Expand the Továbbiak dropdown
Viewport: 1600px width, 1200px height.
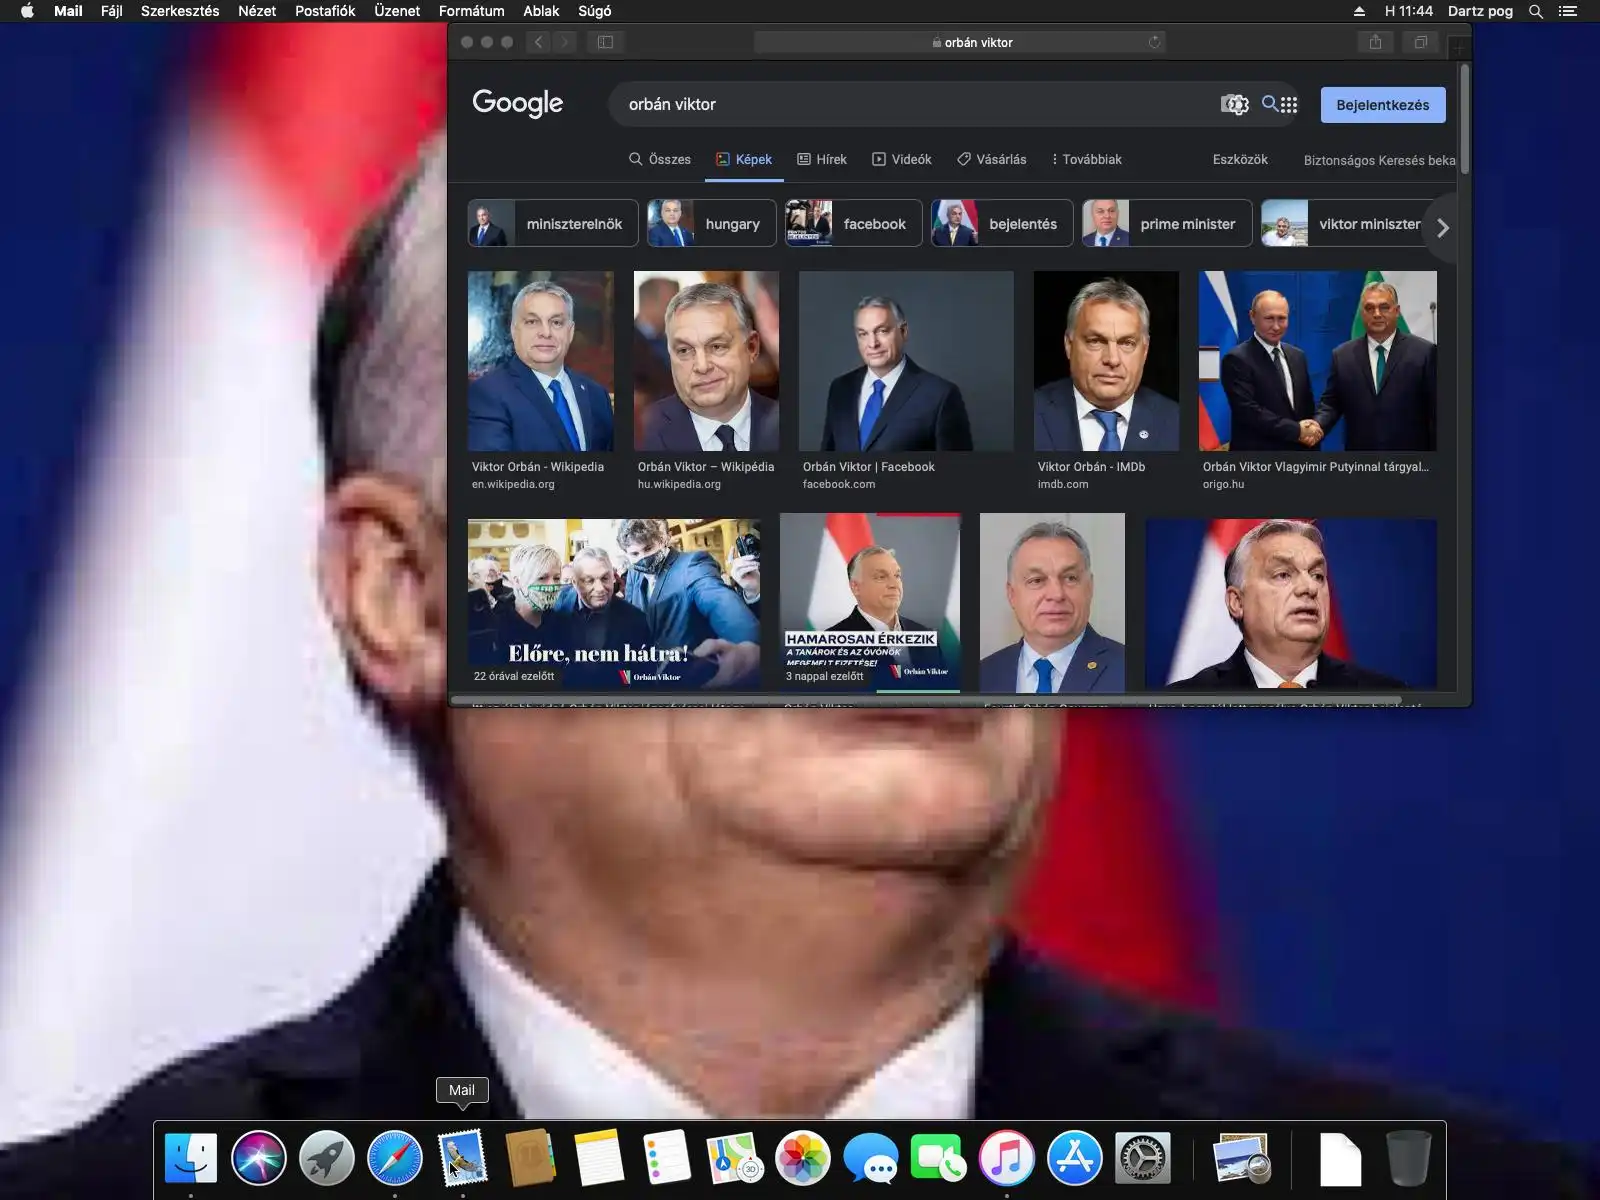1087,159
